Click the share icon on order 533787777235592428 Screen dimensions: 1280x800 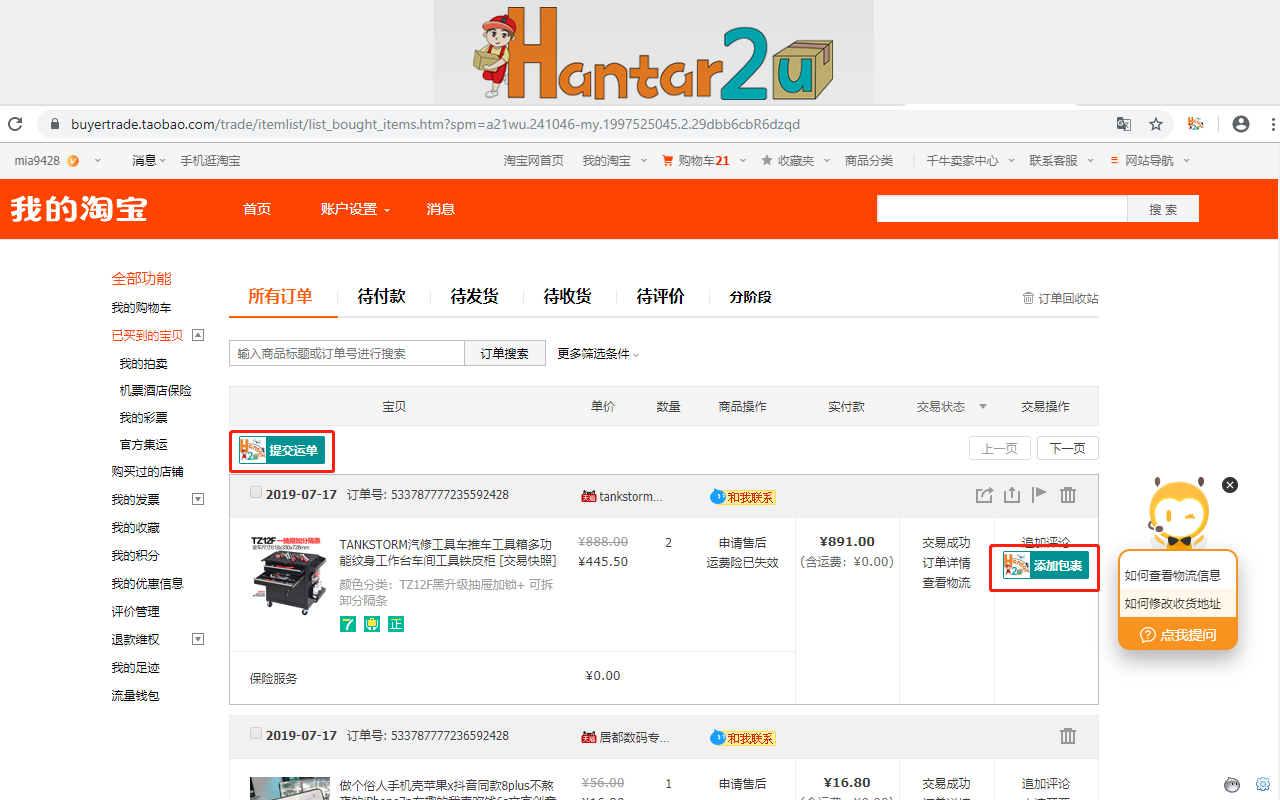[x=984, y=494]
